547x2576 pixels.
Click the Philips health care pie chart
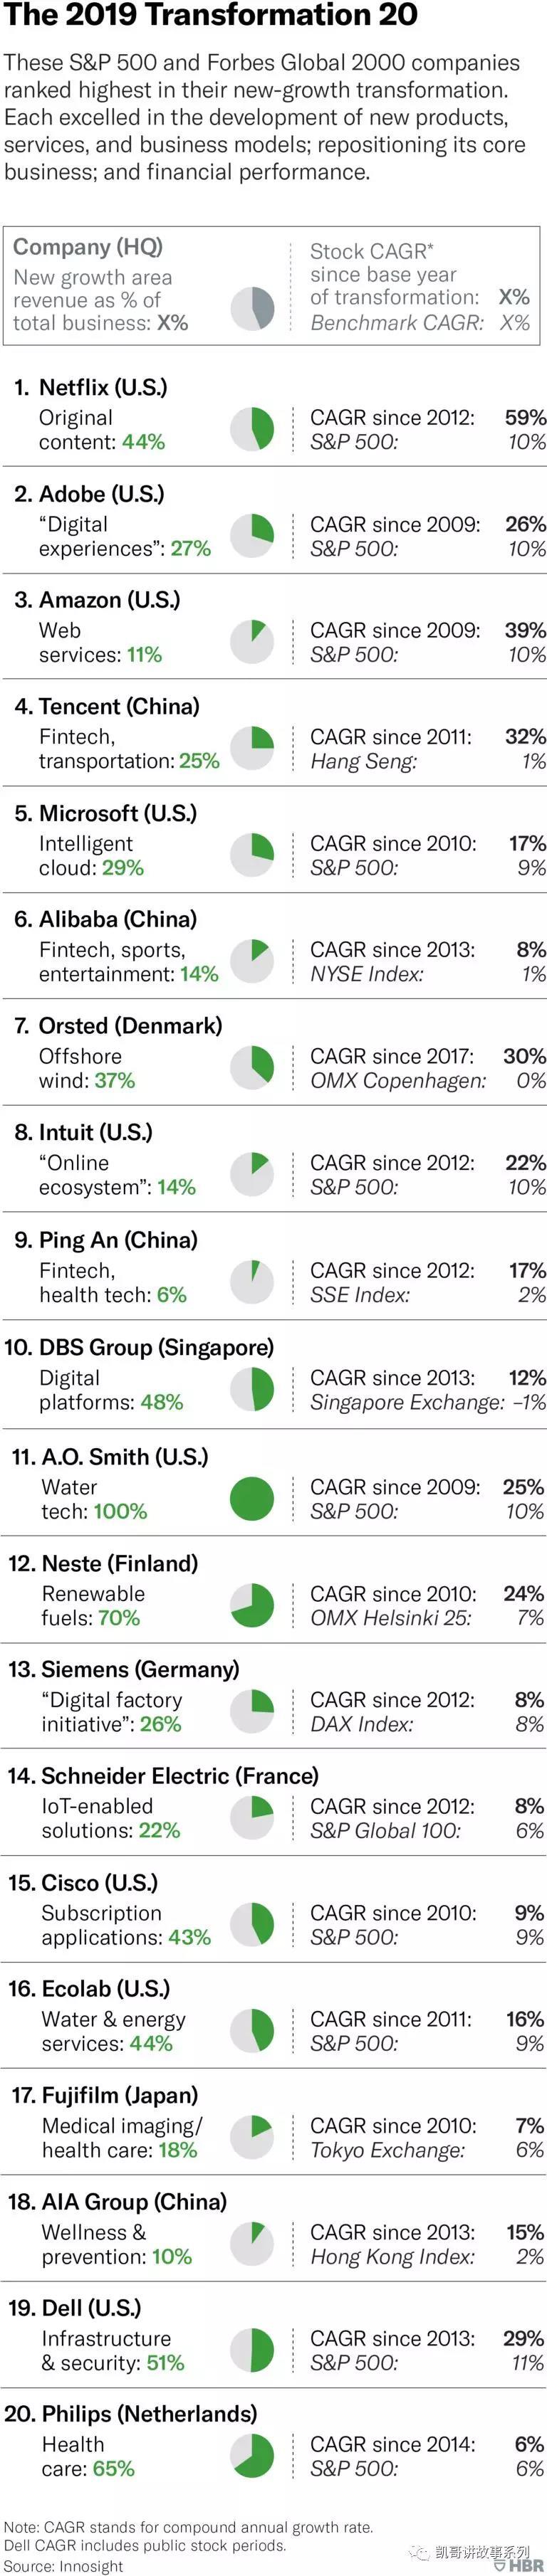[x=252, y=2456]
